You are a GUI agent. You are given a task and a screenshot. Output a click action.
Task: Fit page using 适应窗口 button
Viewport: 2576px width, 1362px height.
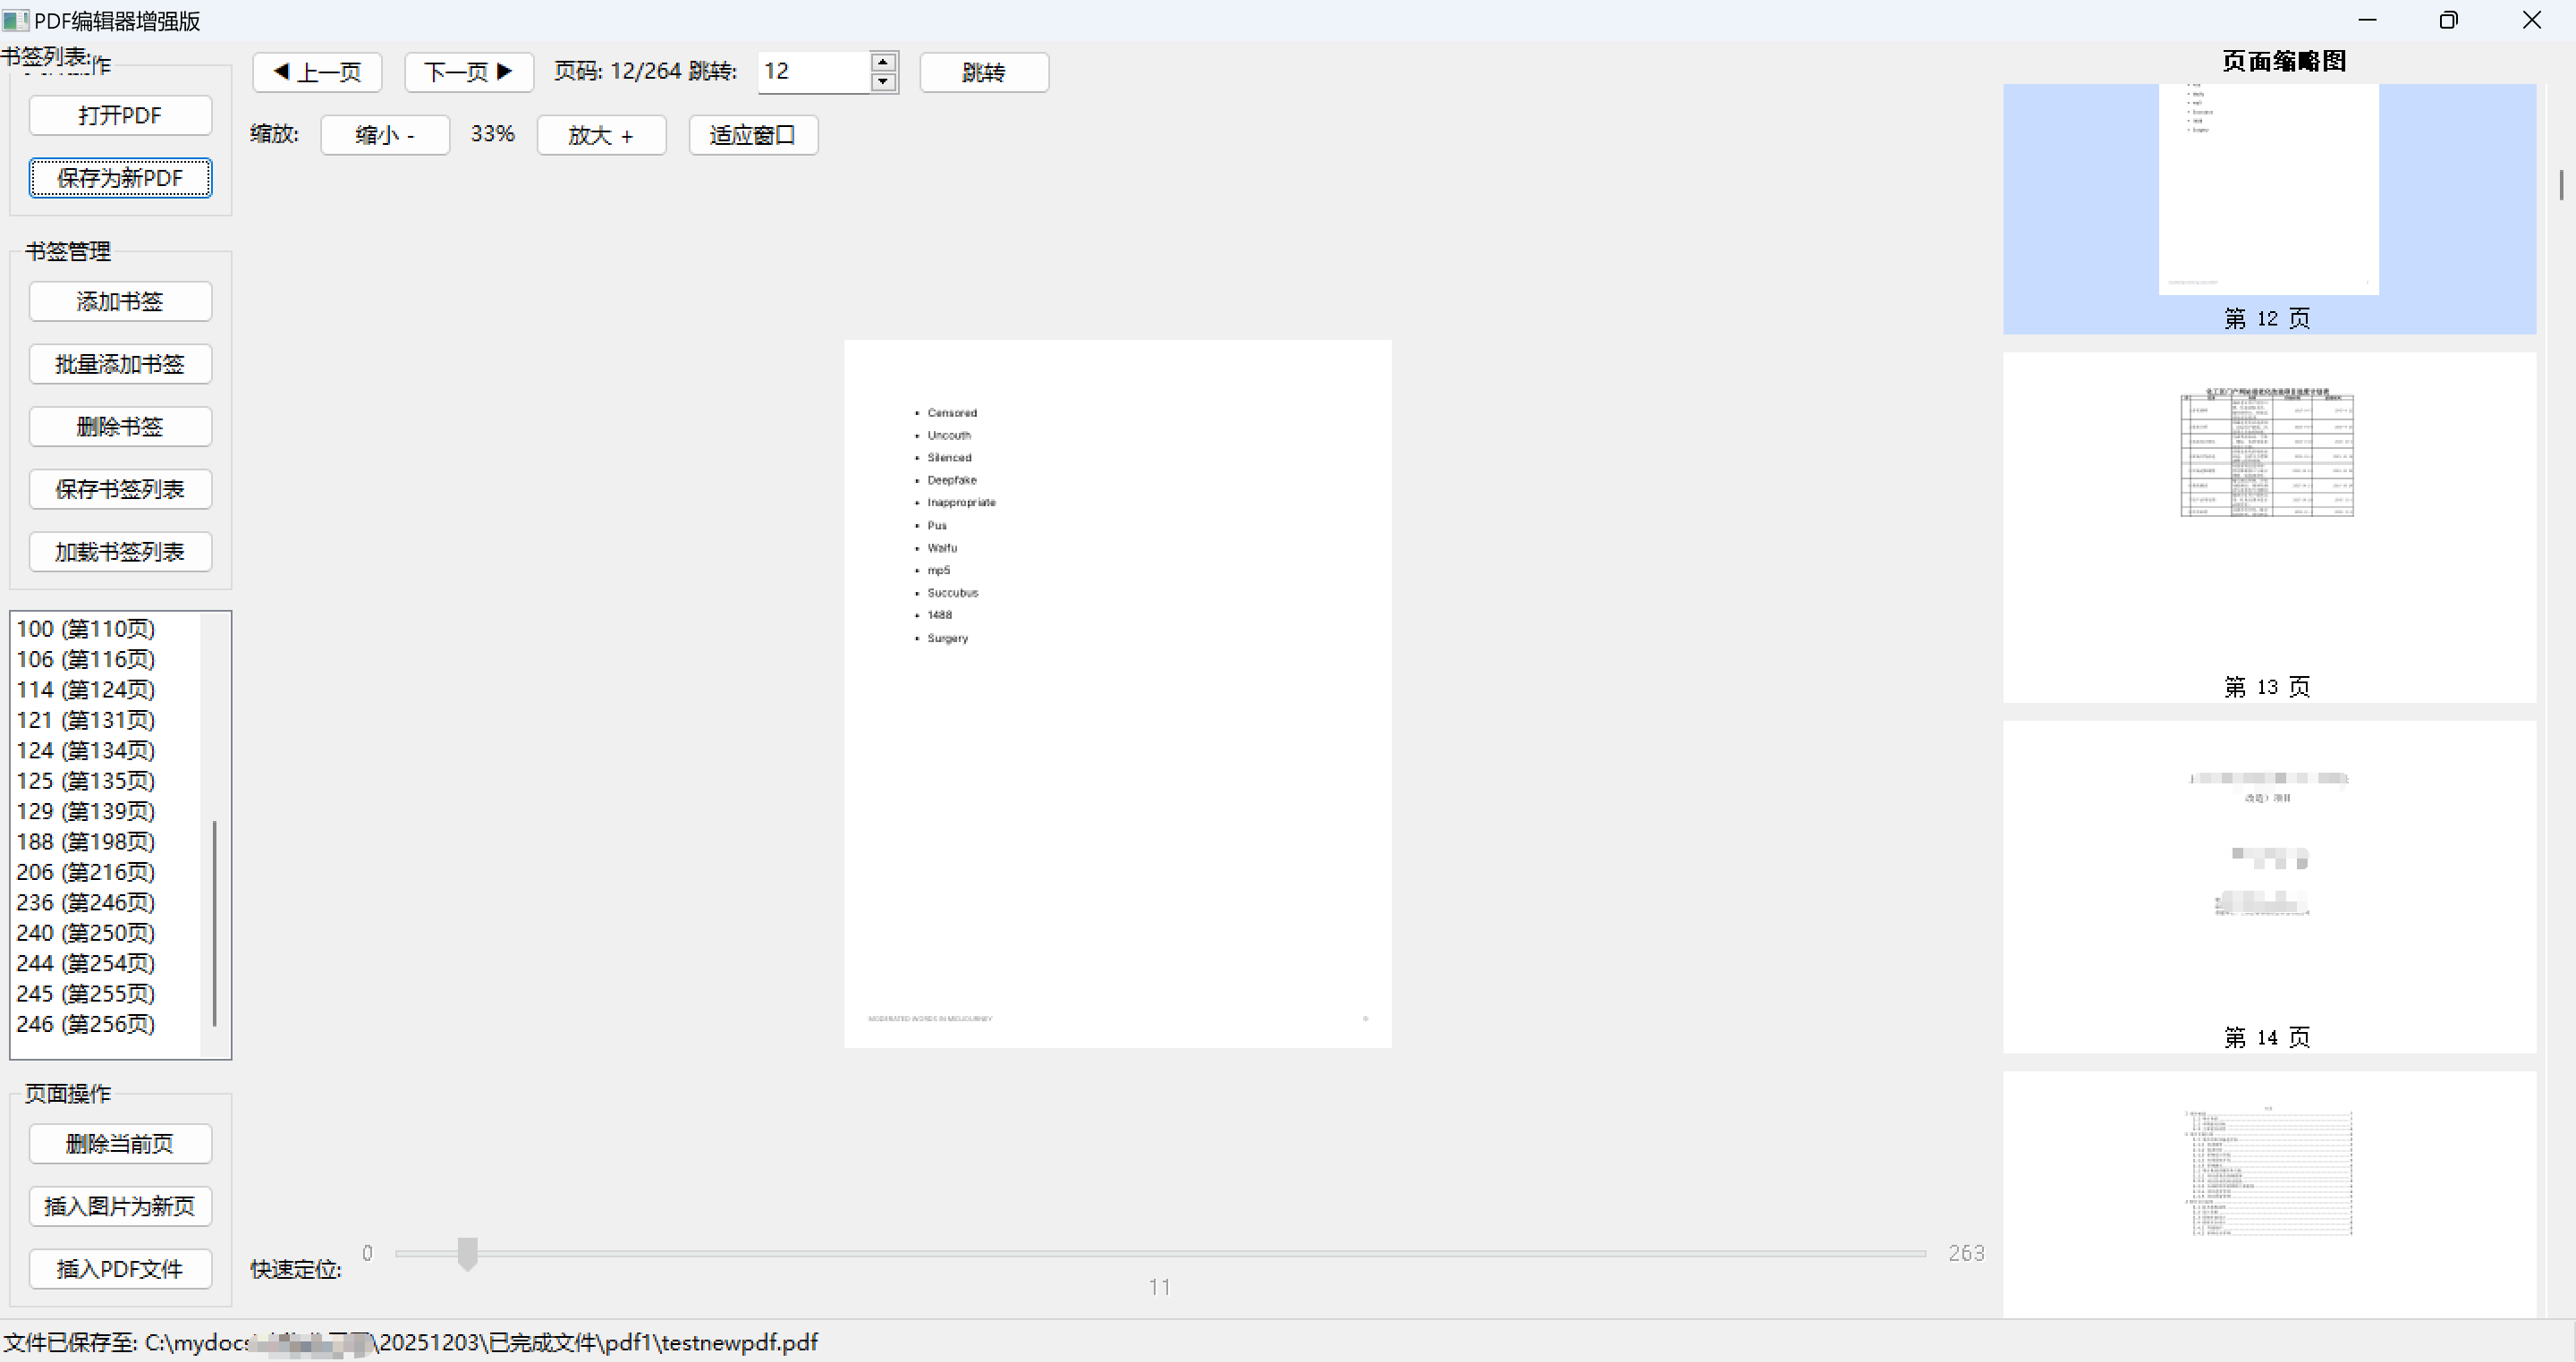click(x=753, y=135)
